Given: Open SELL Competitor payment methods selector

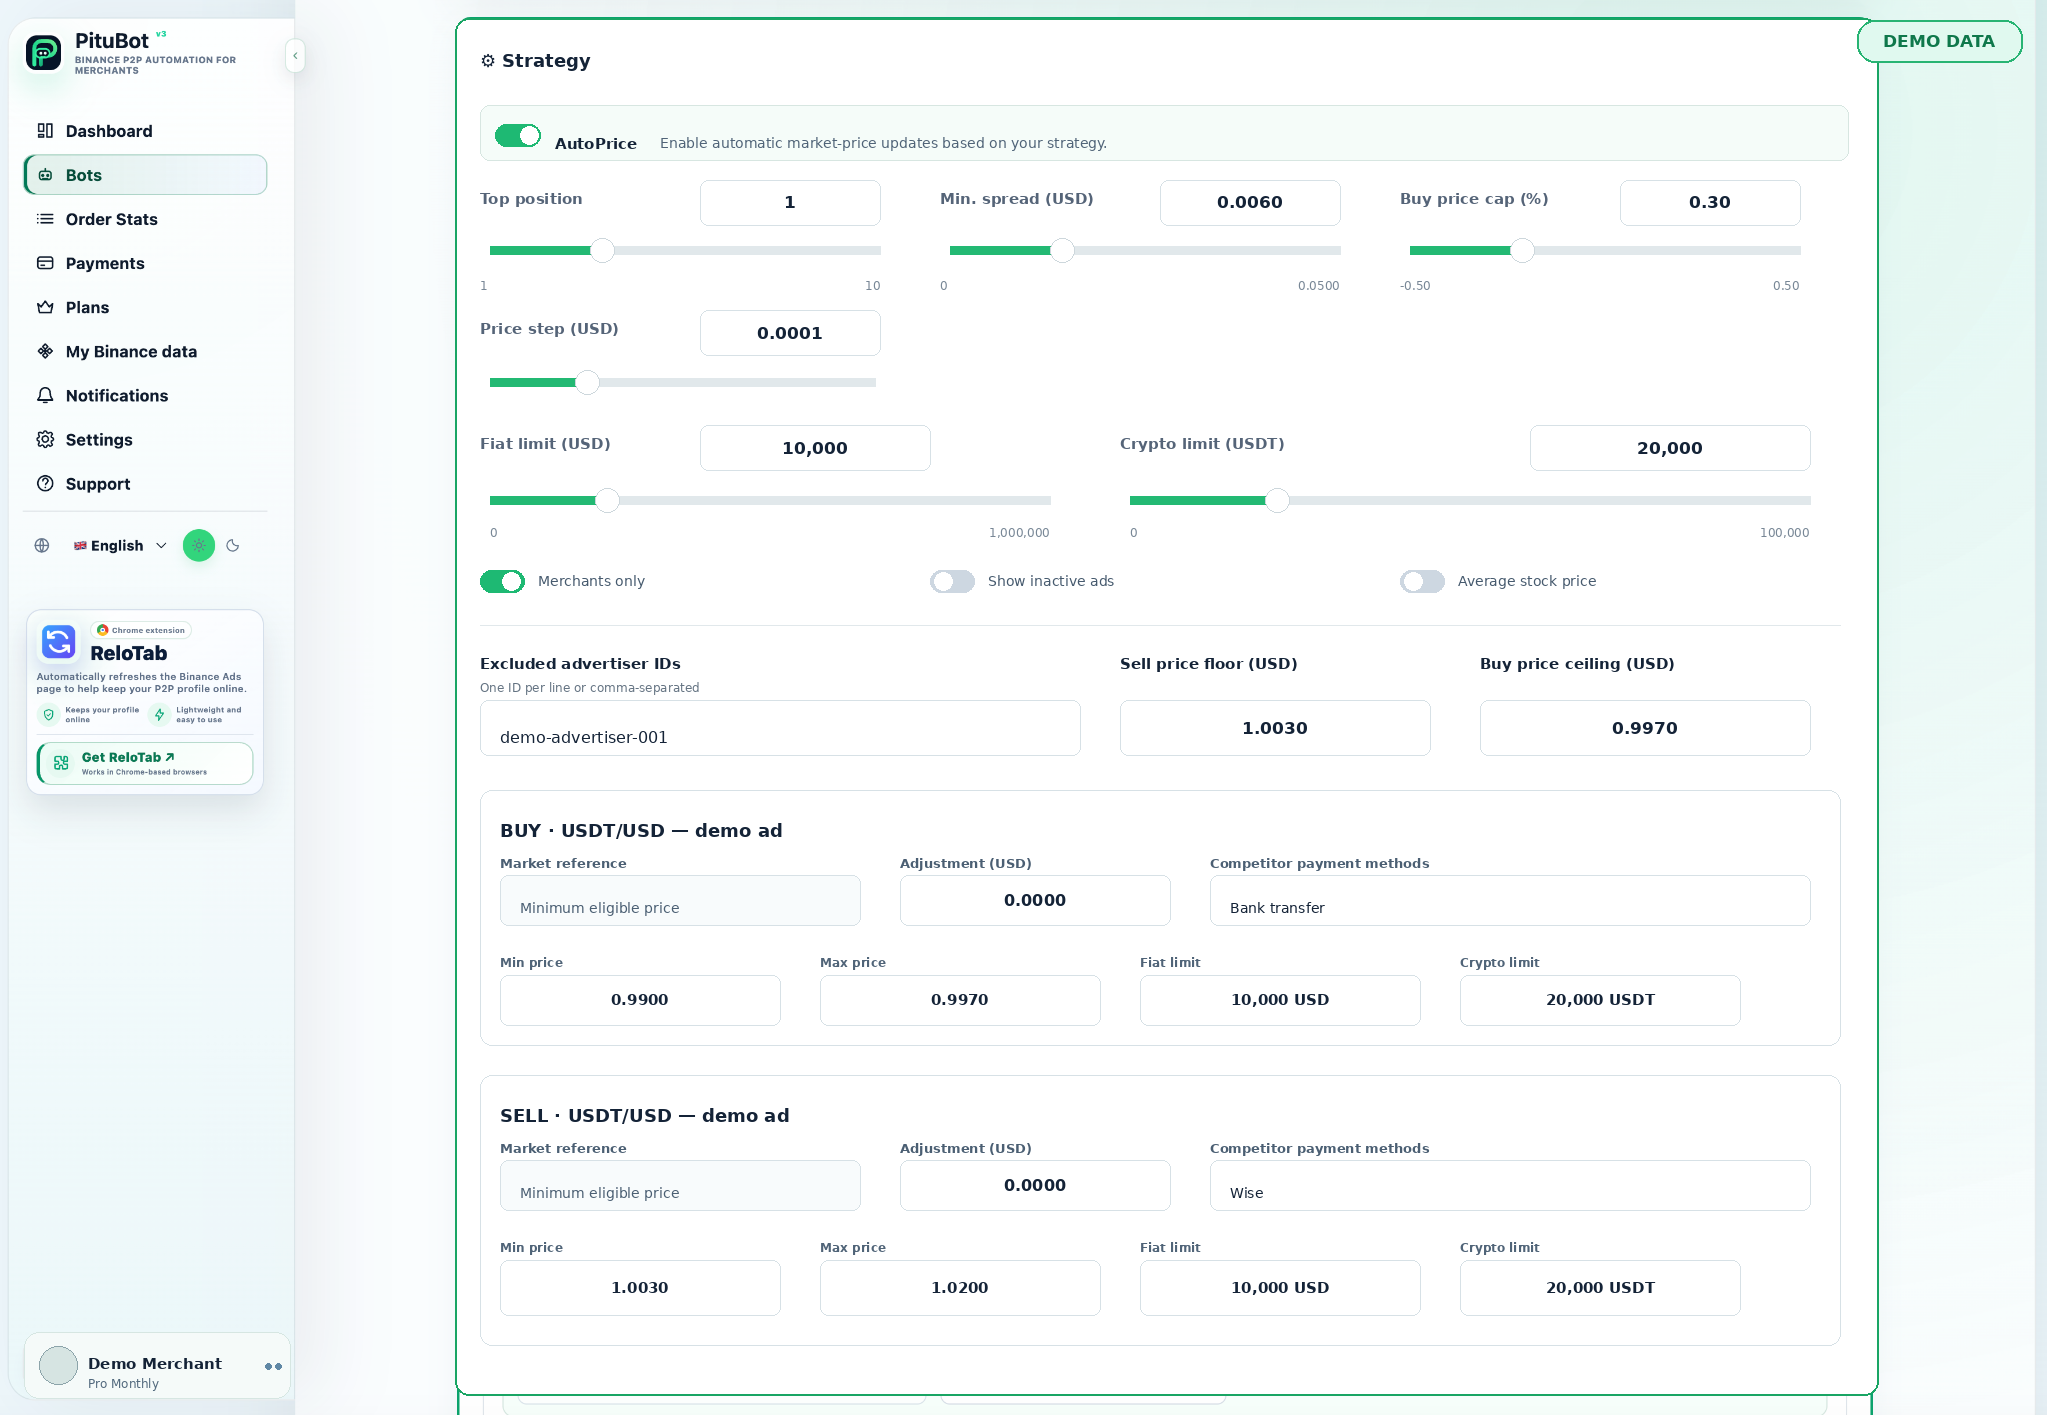Looking at the screenshot, I should [1510, 1185].
